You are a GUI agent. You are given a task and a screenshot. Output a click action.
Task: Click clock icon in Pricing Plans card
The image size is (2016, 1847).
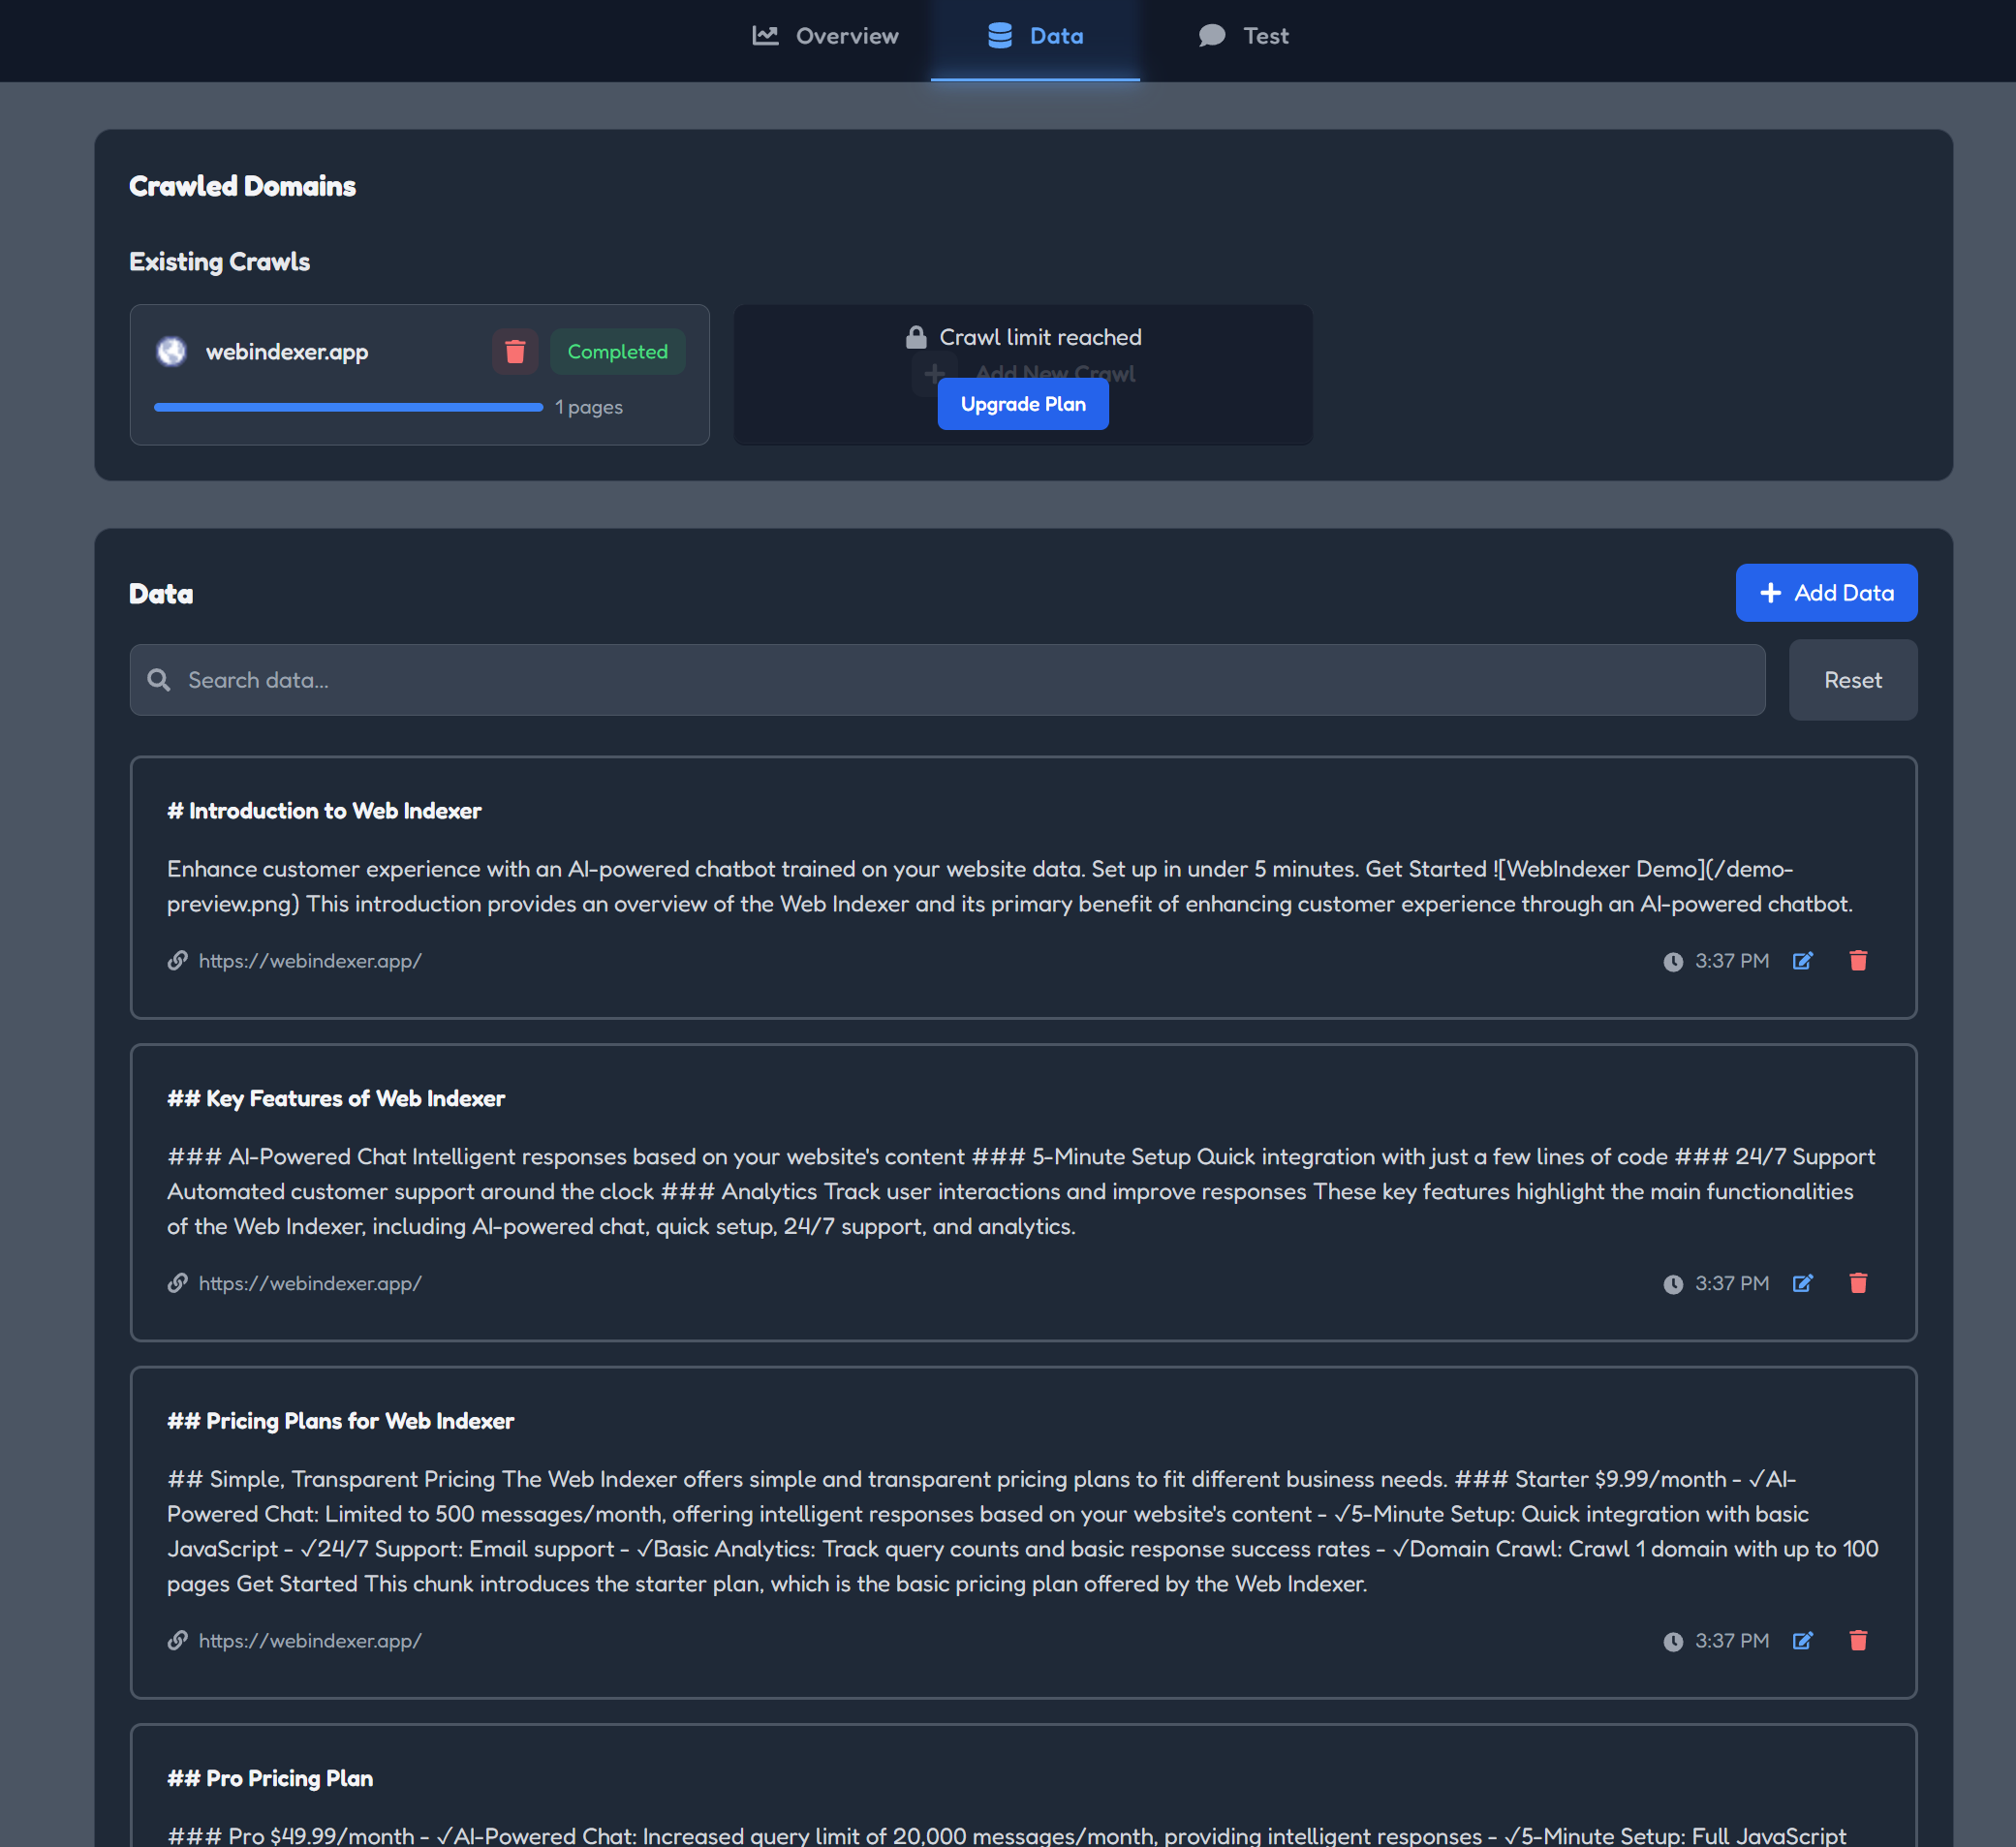click(1673, 1642)
